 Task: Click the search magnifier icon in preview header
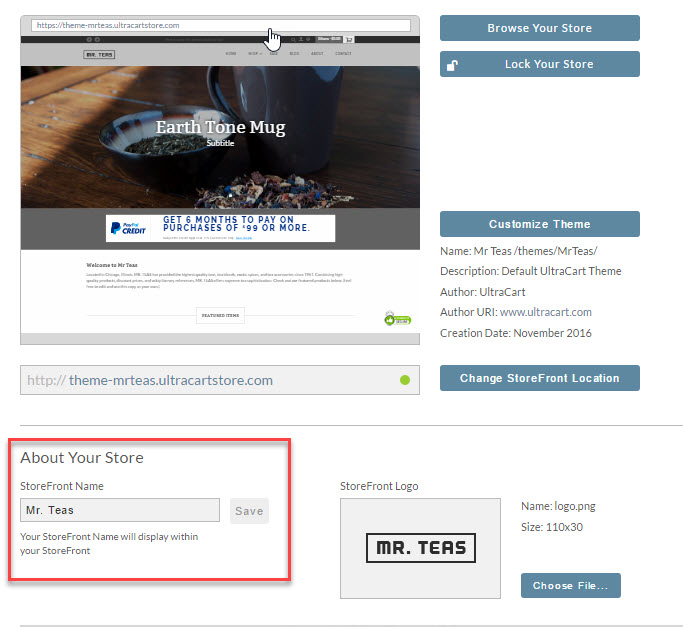[293, 40]
